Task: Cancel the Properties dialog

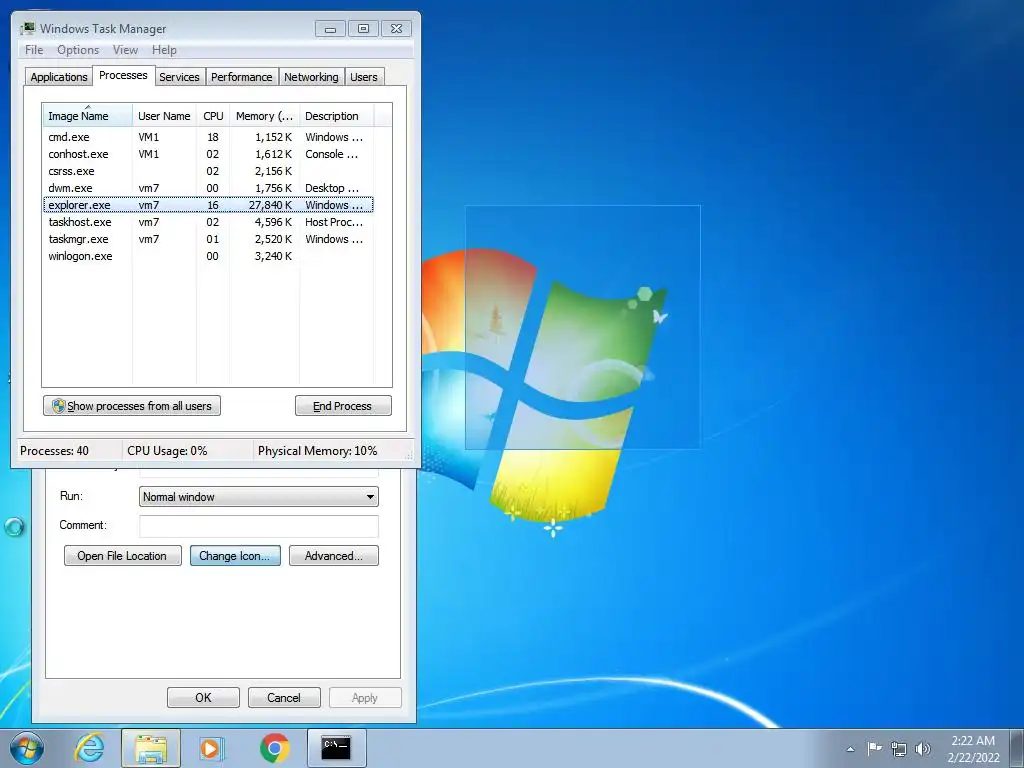Action: click(x=284, y=697)
